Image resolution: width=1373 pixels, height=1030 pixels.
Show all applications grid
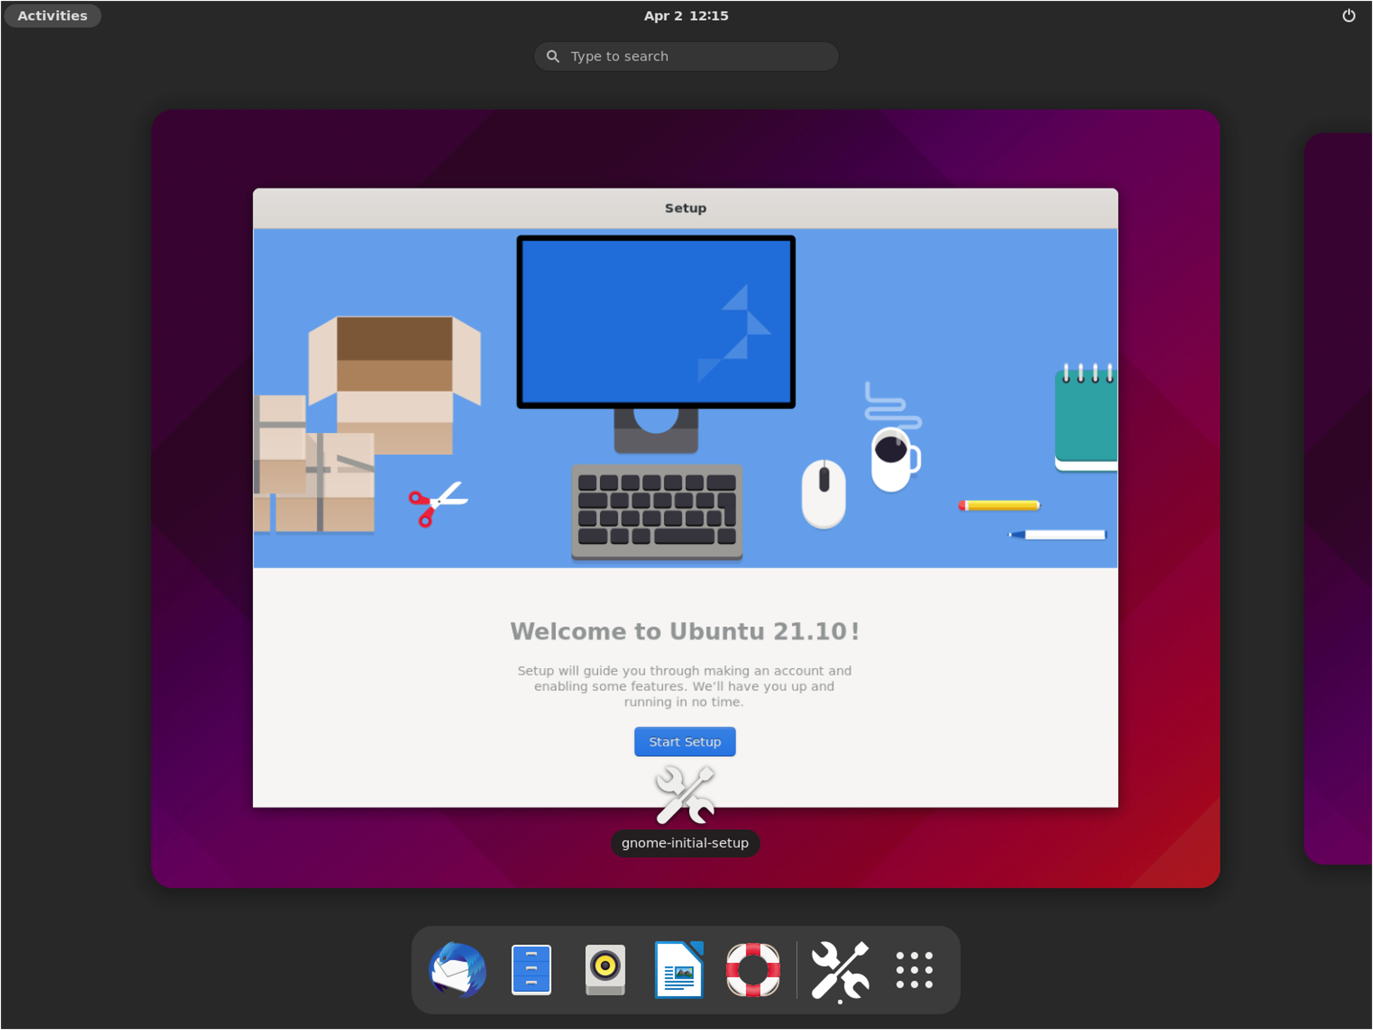pyautogui.click(x=914, y=970)
